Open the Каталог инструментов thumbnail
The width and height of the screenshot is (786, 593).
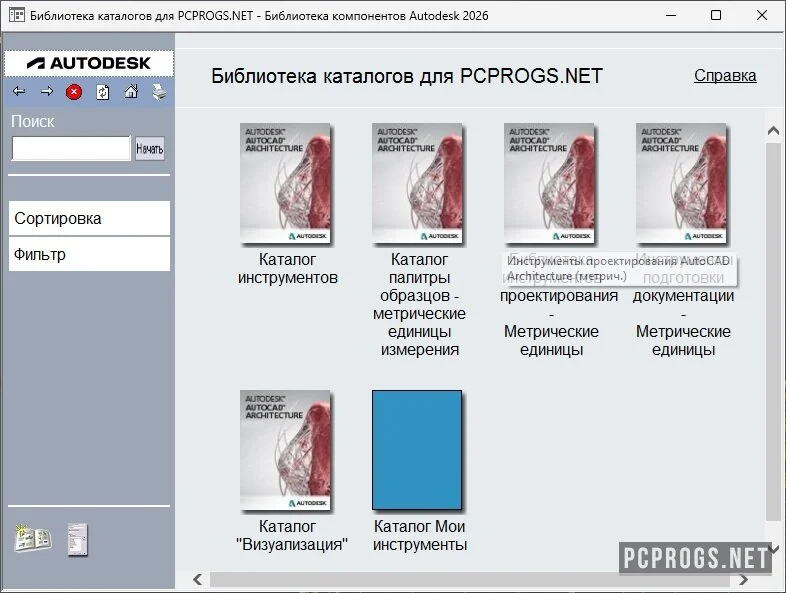click(285, 183)
